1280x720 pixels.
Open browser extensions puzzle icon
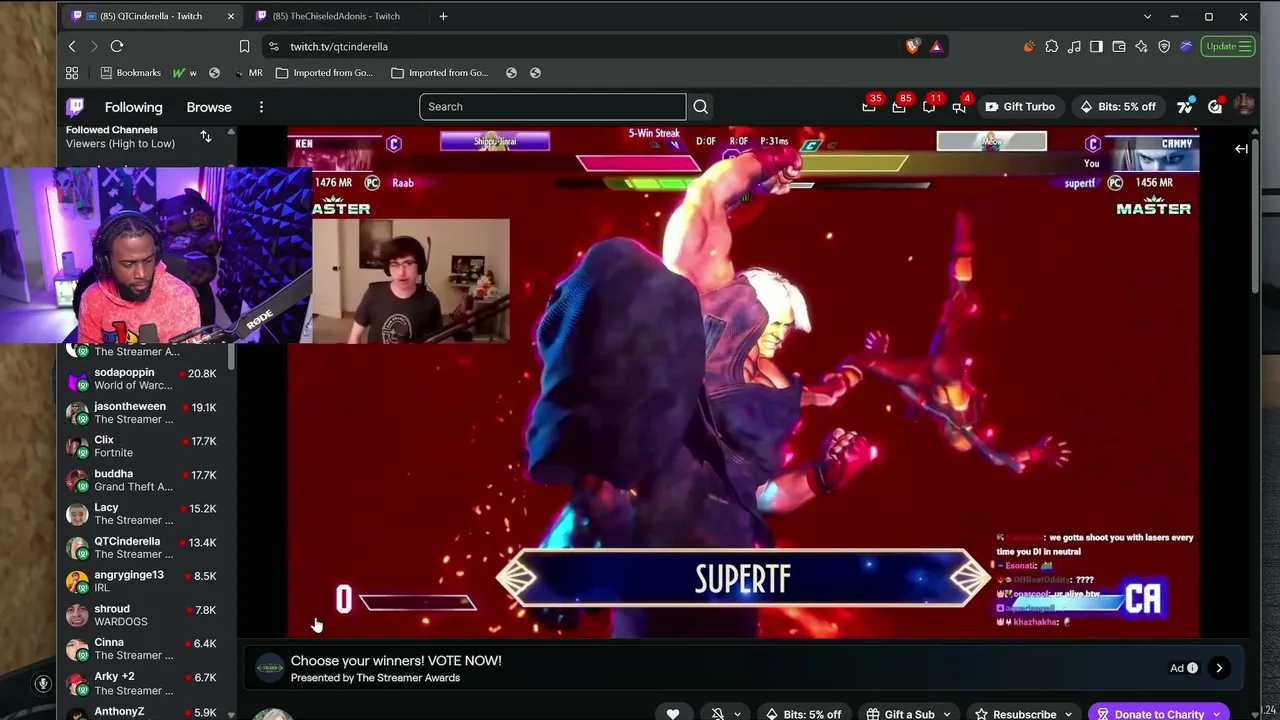coord(1052,46)
